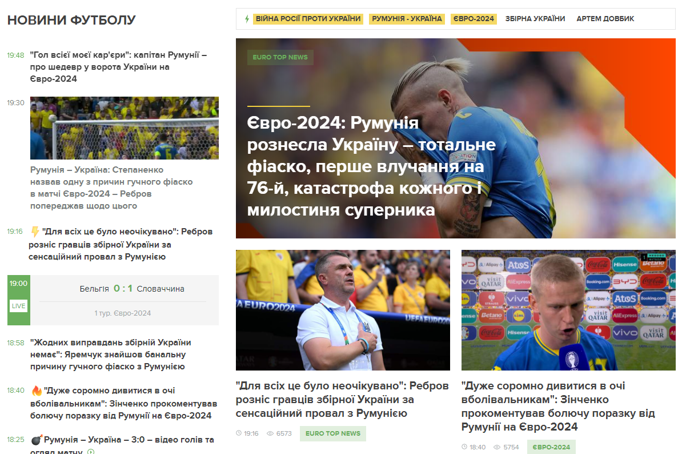698x454 pixels.
Task: Click the bomb emoji beside Румунія – Україна 3:0
Action: (37, 440)
